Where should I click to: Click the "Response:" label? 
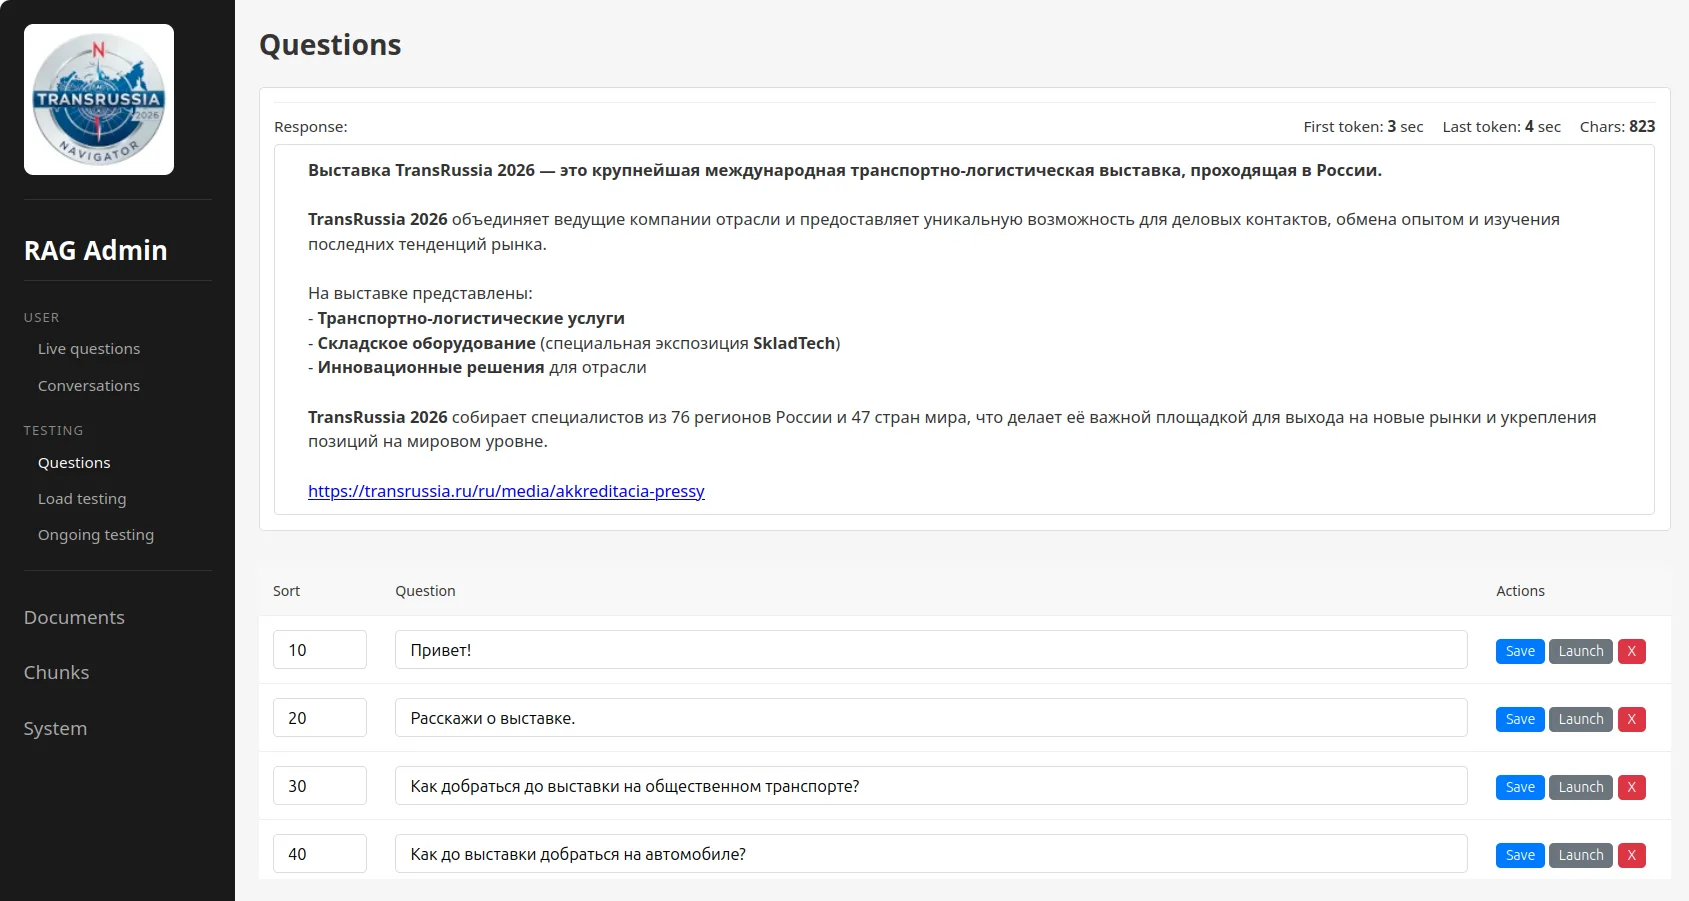311,127
